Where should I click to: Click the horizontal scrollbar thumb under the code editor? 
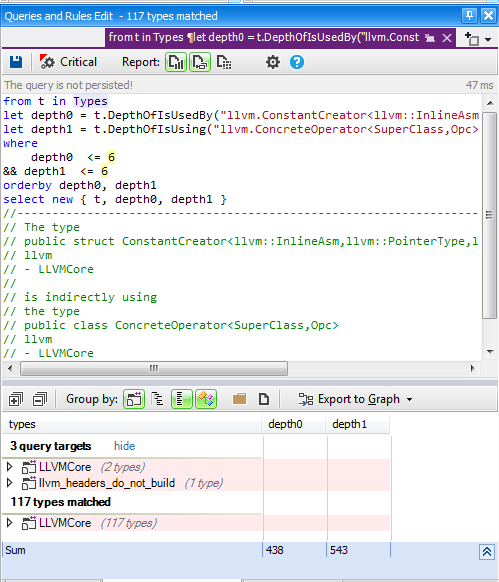point(154,369)
